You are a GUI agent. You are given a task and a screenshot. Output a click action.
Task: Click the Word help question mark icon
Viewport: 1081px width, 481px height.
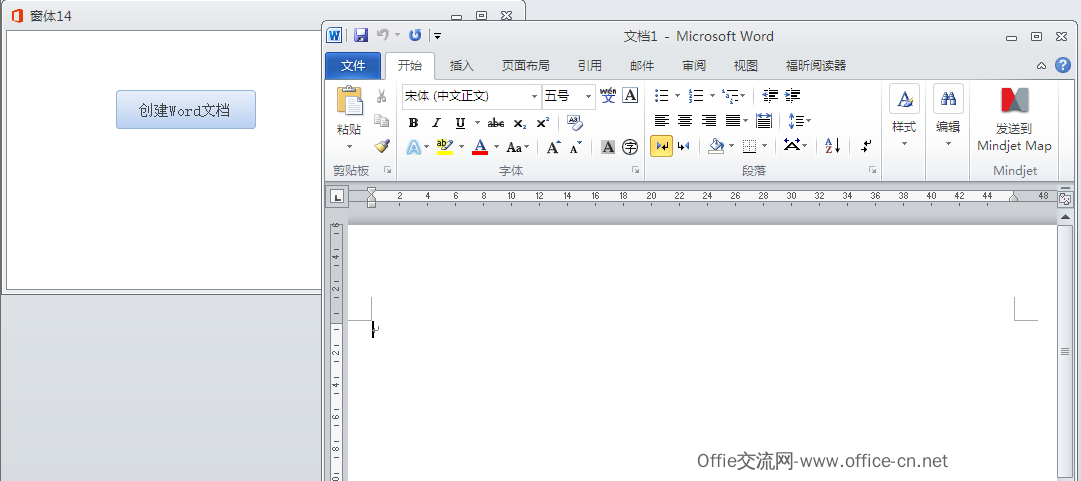point(1062,65)
